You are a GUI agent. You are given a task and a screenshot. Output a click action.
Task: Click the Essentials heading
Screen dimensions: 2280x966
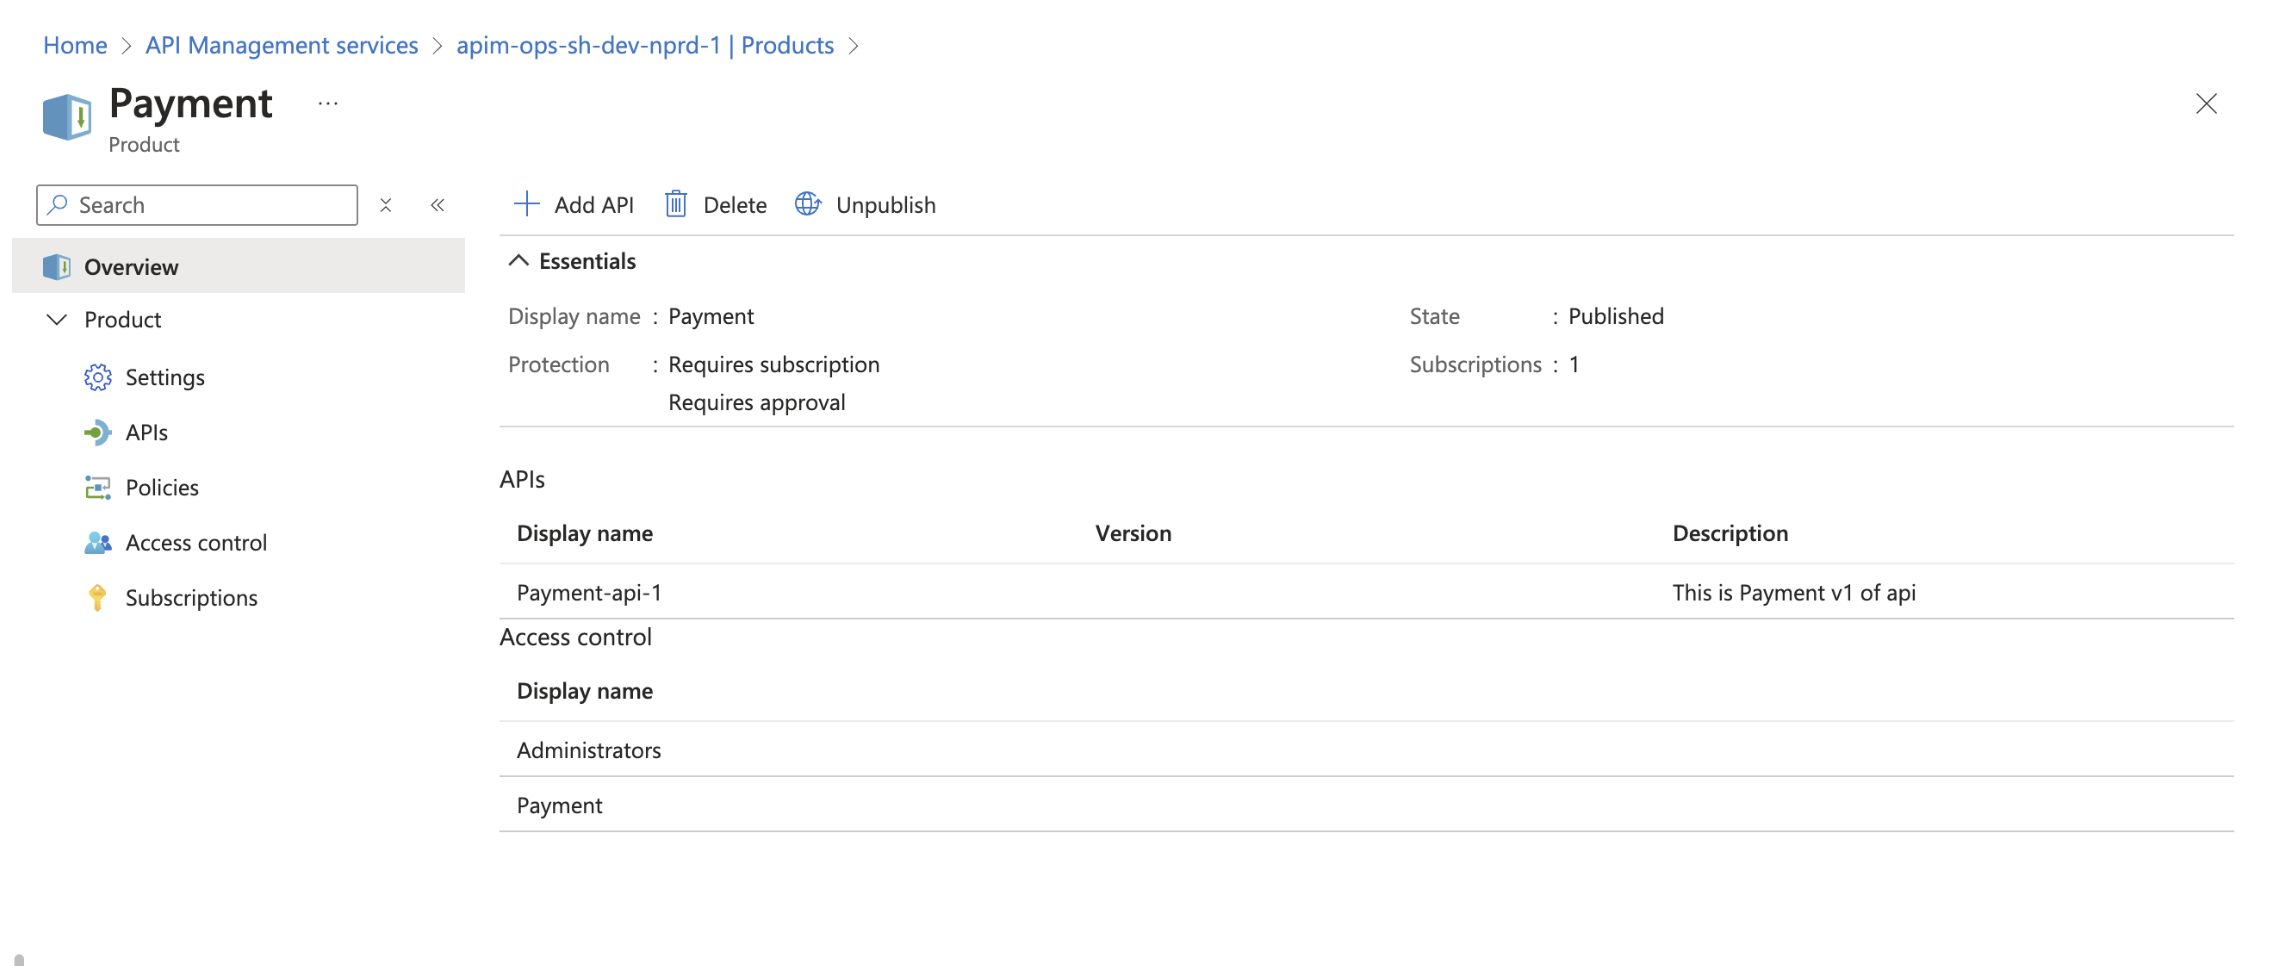tap(587, 261)
